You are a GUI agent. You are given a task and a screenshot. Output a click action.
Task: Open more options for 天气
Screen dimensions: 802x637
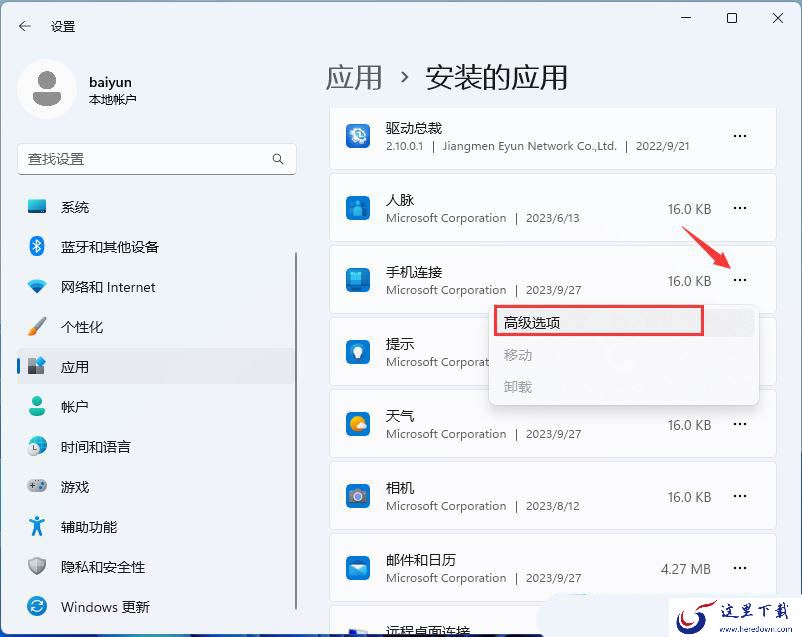point(740,424)
